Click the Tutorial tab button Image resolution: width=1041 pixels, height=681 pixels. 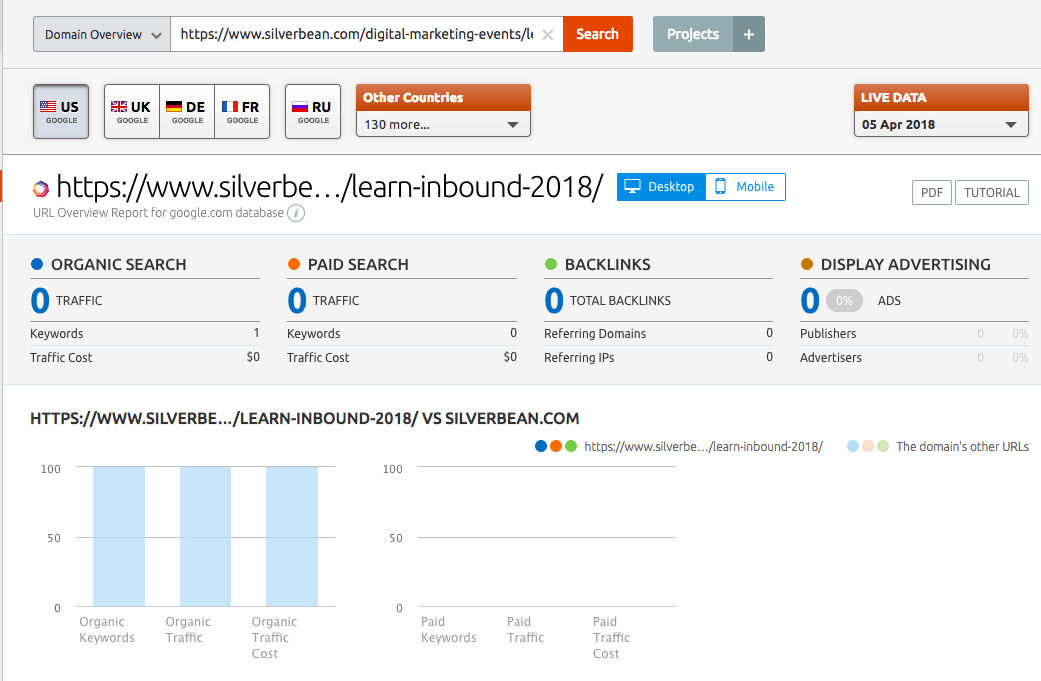click(991, 192)
